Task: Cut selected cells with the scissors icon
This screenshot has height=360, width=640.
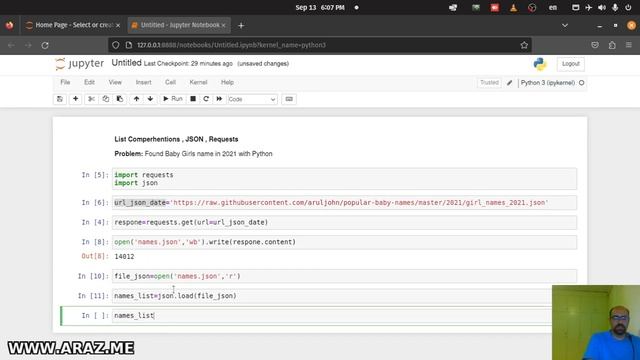Action: [x=91, y=99]
